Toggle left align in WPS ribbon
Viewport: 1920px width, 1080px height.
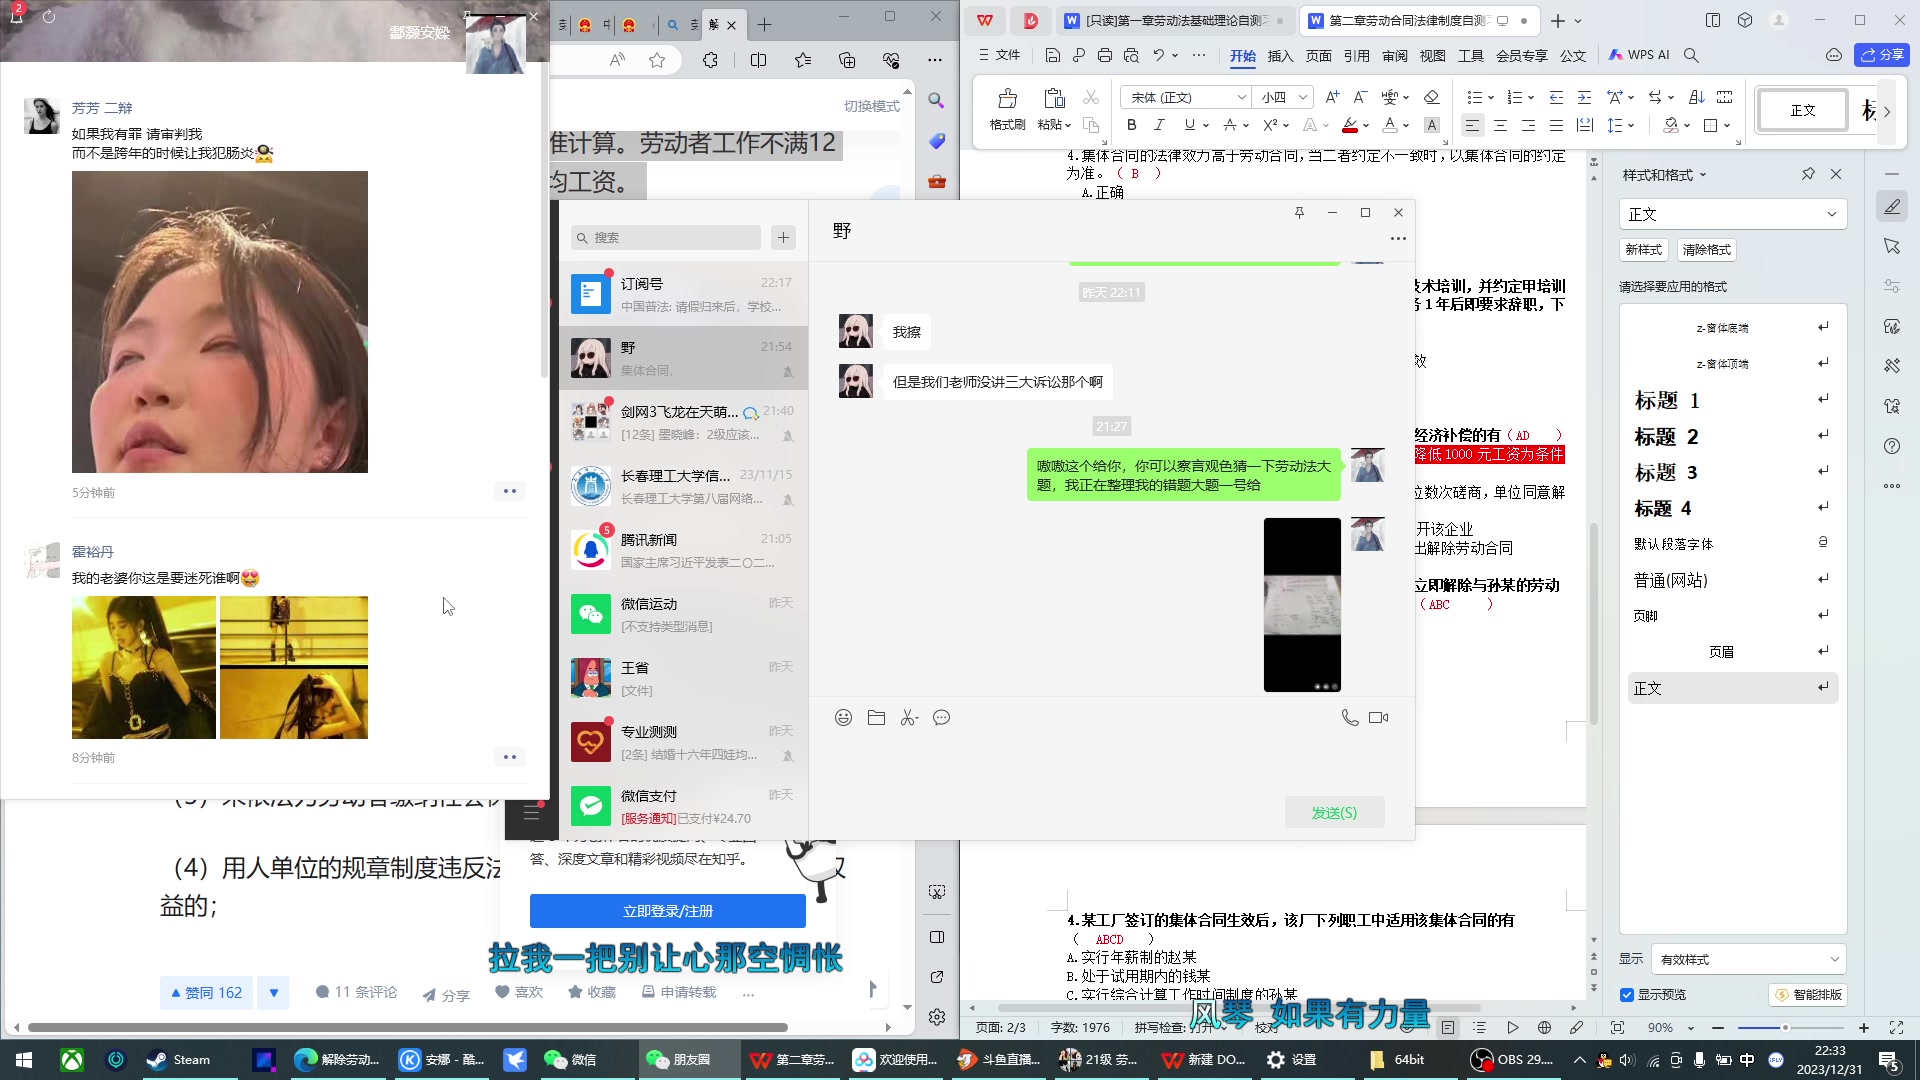click(x=1472, y=125)
